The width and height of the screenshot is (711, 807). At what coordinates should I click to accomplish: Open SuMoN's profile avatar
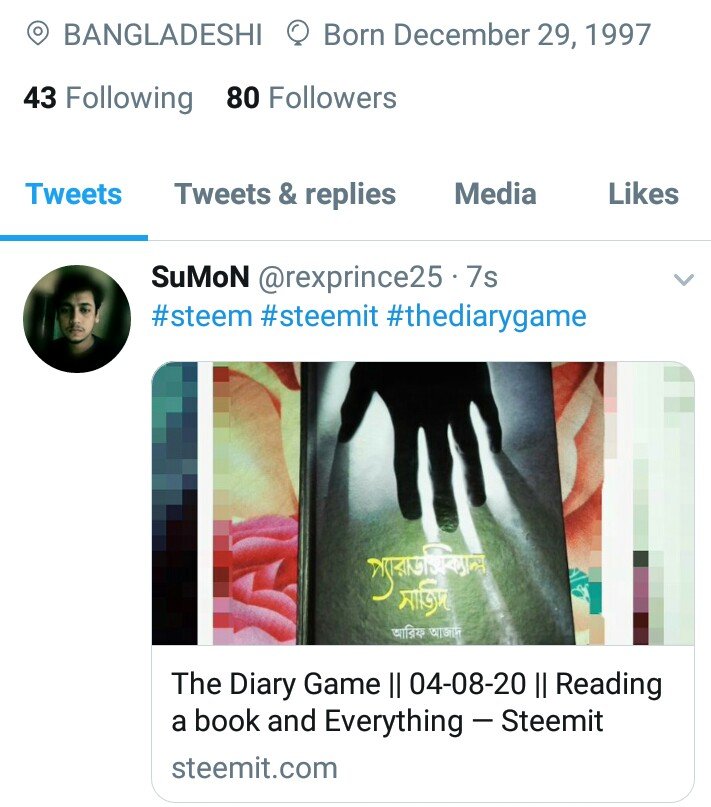pyautogui.click(x=77, y=319)
